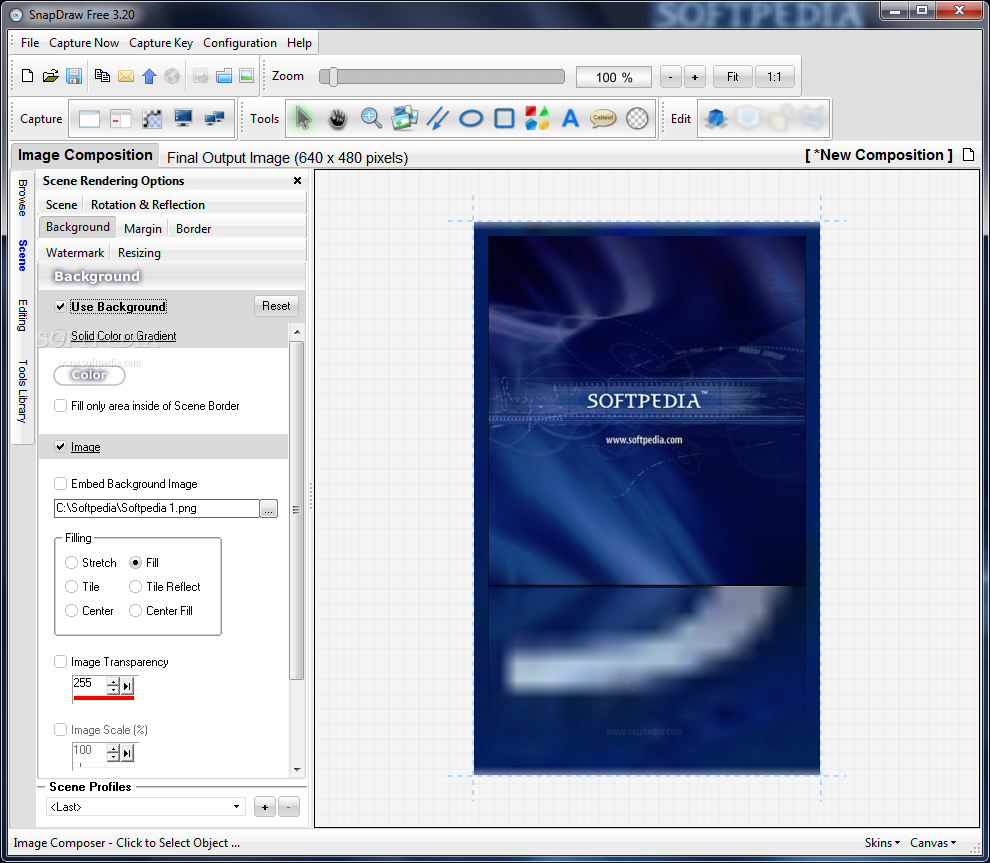
Task: Save with the floppy disk icon
Action: pos(74,76)
